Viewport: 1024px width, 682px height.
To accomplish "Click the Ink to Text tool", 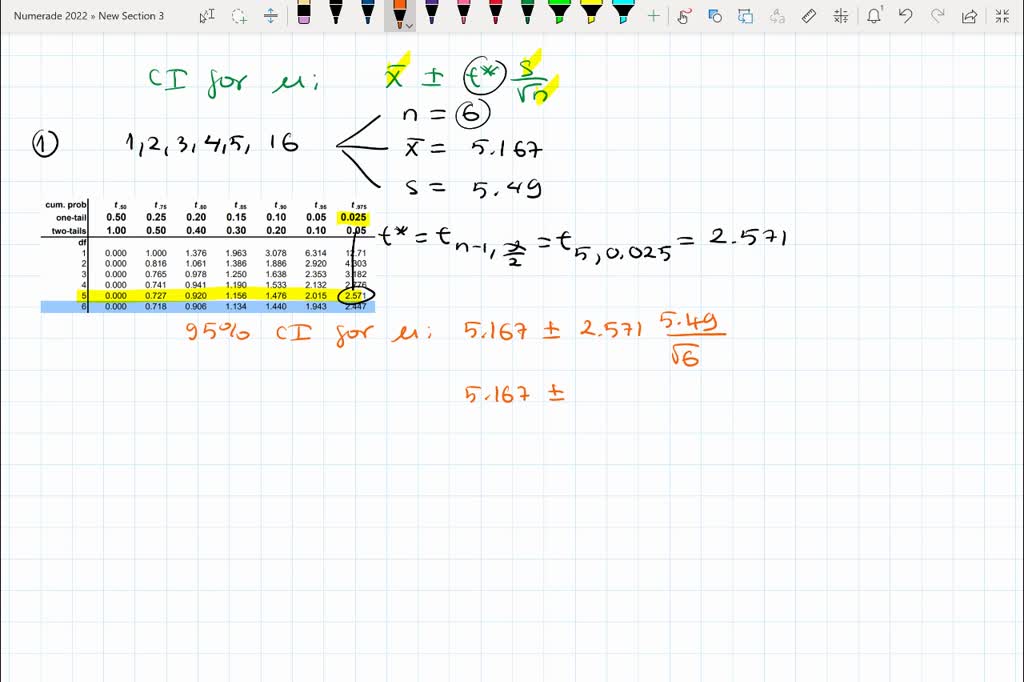I will [x=777, y=16].
